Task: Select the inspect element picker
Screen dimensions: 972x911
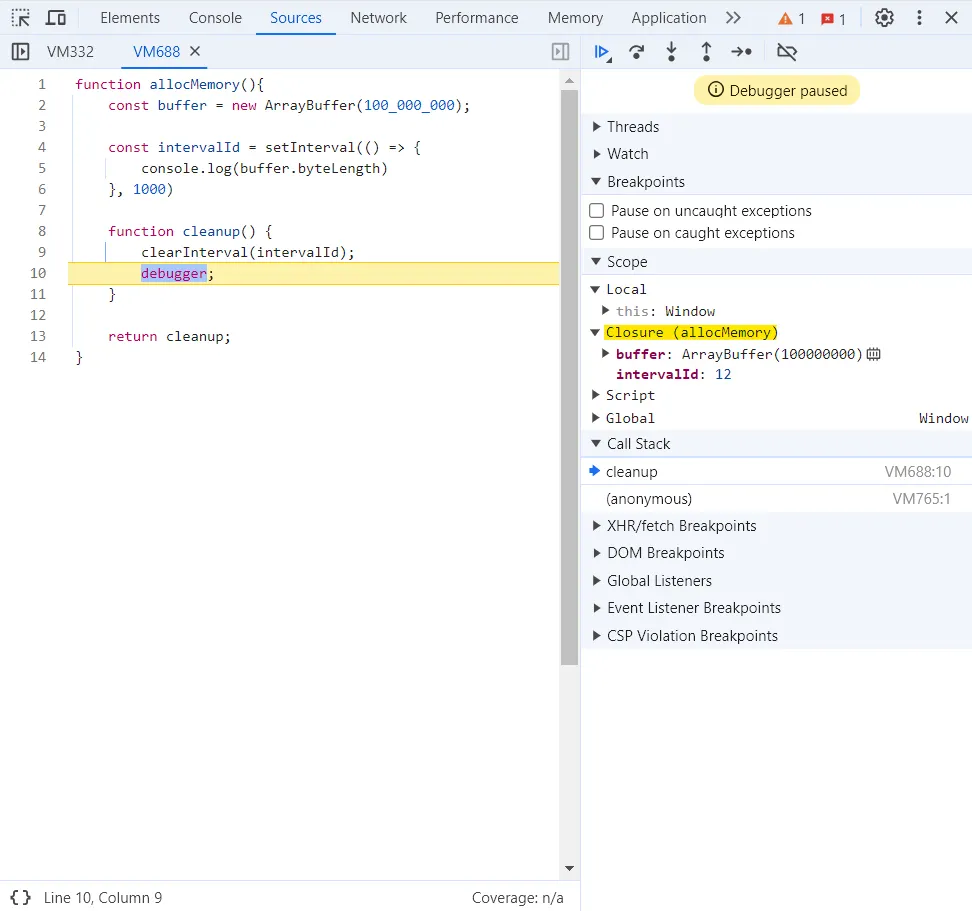Action: 20,17
